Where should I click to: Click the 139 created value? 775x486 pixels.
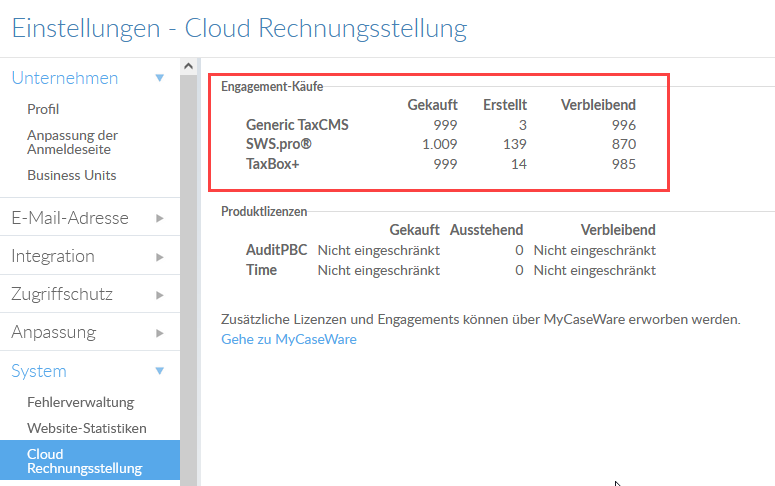click(x=515, y=144)
